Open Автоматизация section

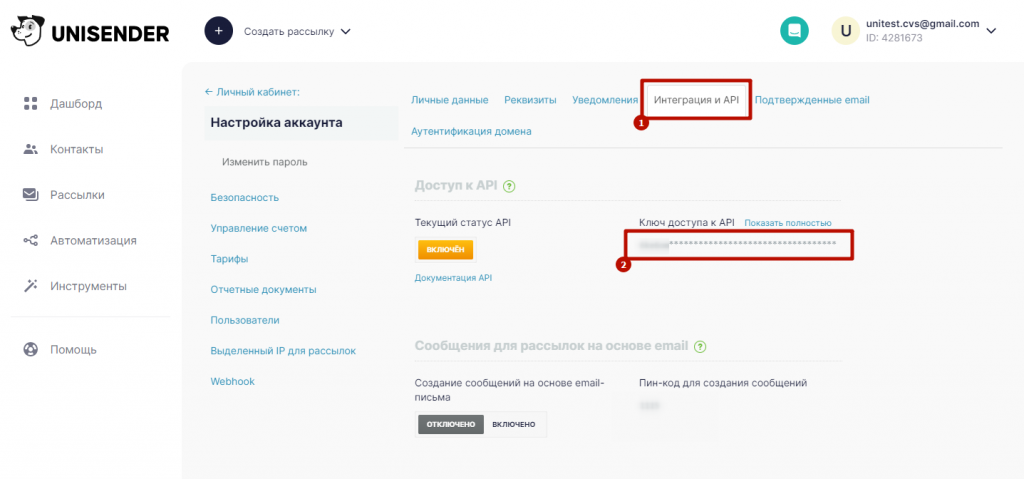[x=93, y=240]
